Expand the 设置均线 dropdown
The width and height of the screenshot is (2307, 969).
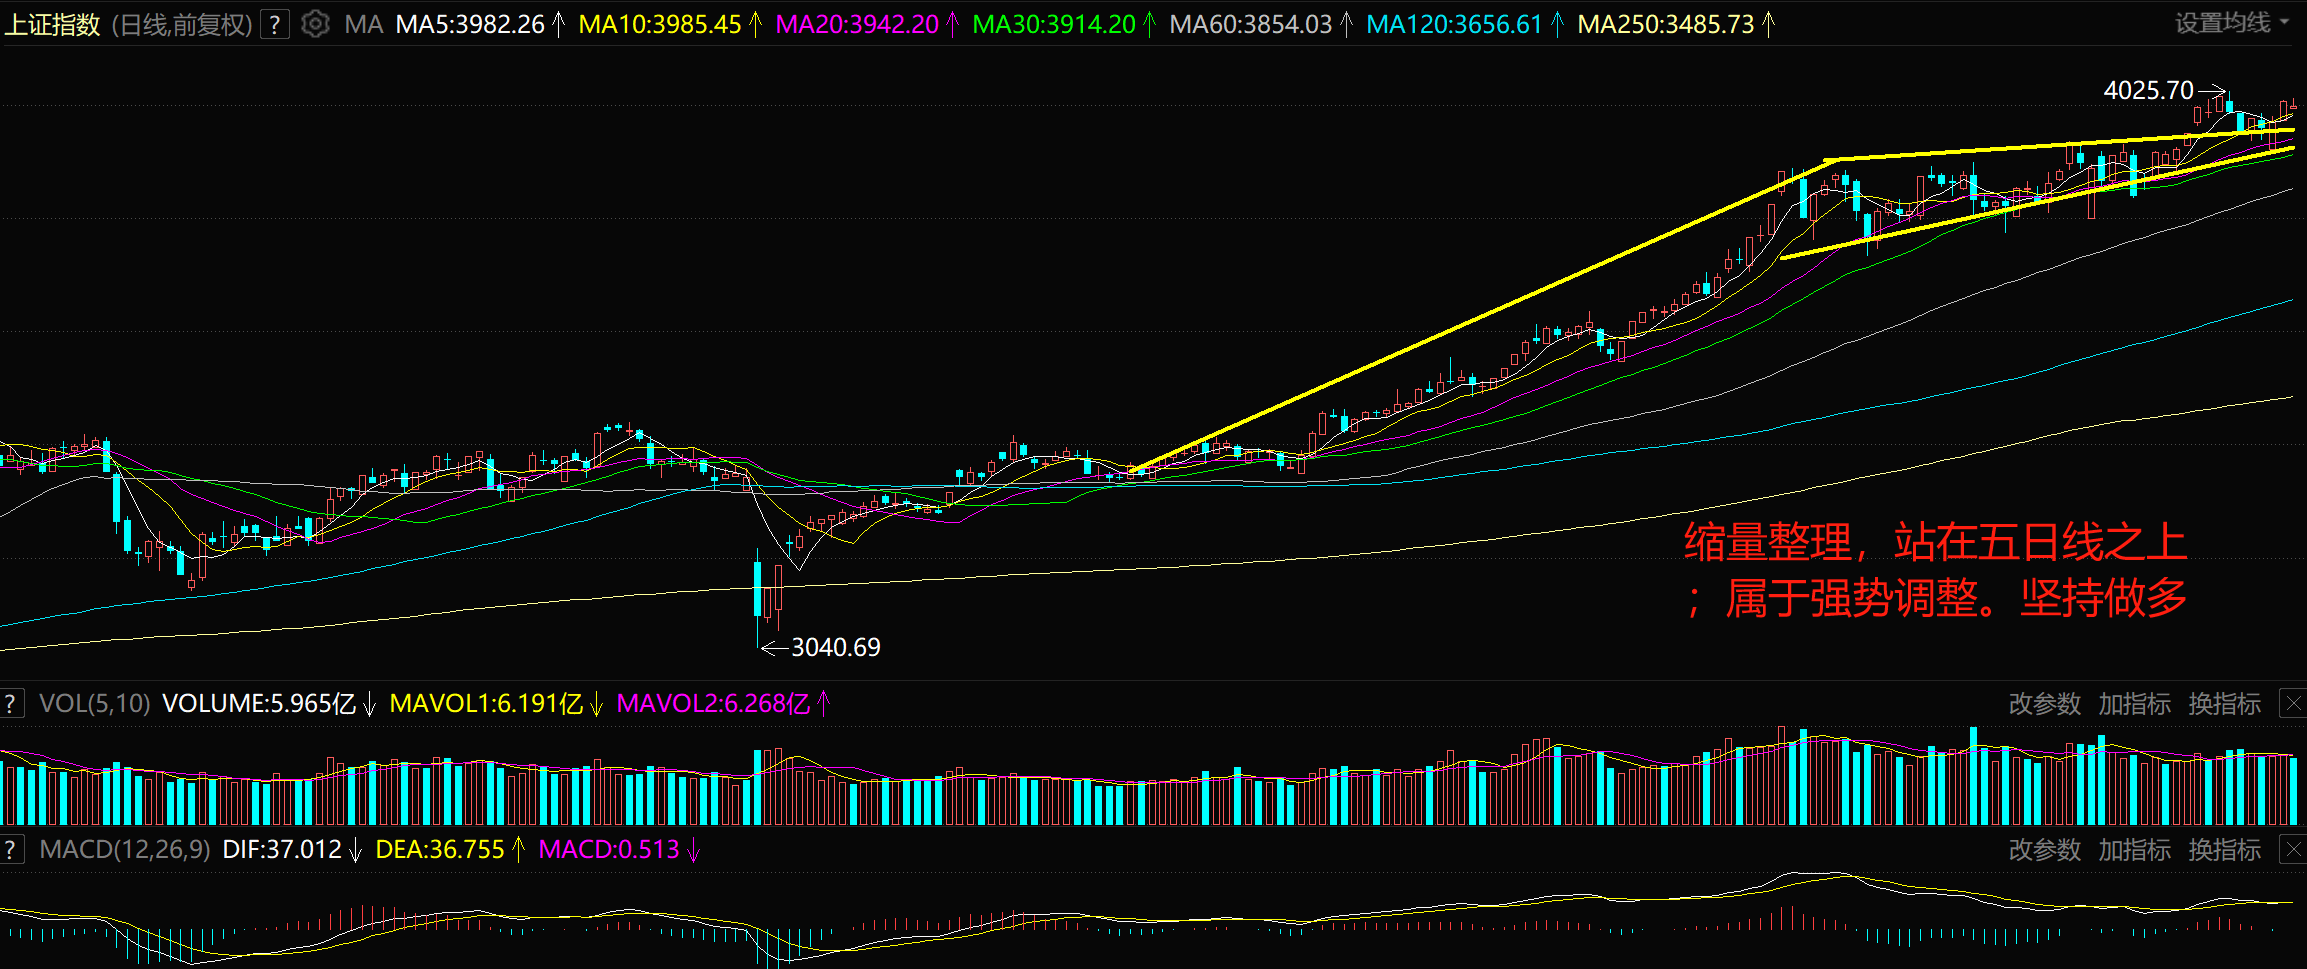(2232, 23)
